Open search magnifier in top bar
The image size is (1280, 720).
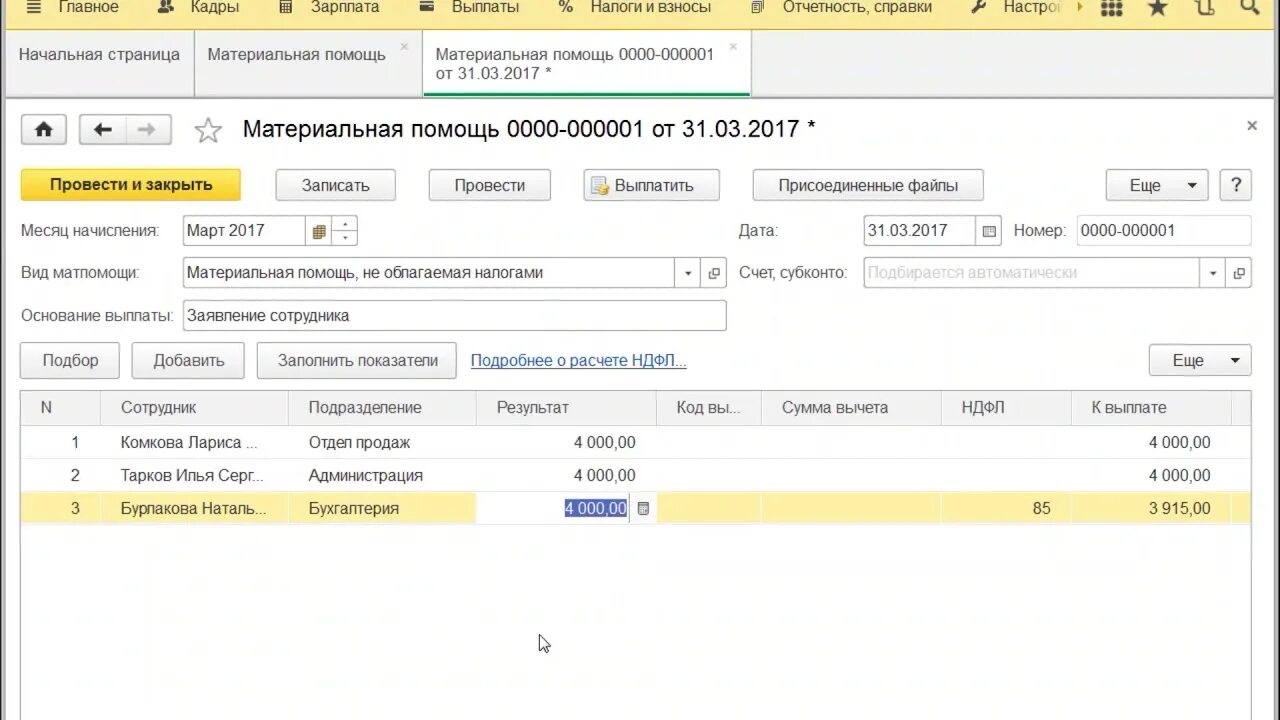[1250, 8]
